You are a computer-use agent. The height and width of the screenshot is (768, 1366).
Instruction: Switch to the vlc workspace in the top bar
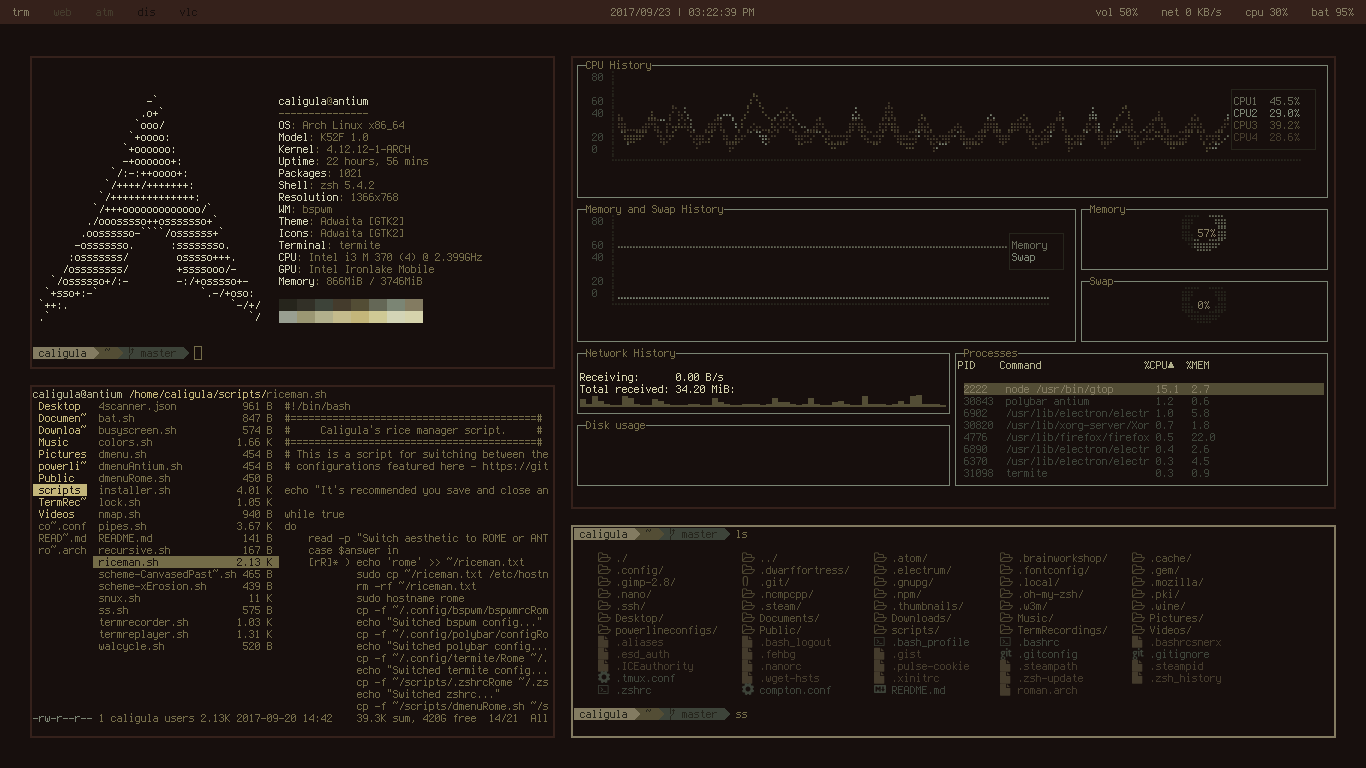click(188, 12)
